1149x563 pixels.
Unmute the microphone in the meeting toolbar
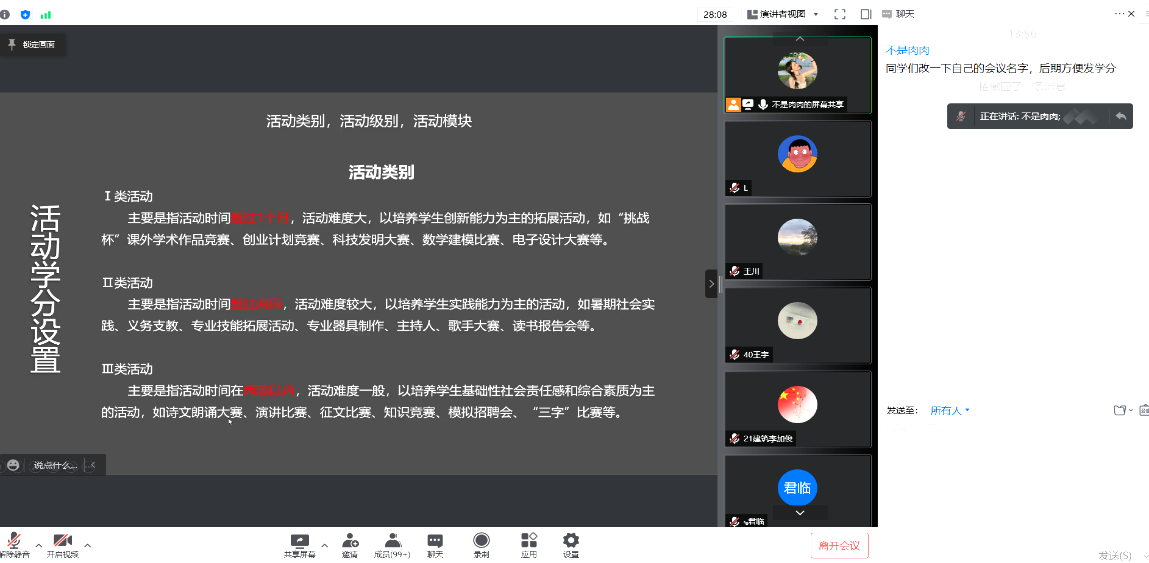[12, 541]
